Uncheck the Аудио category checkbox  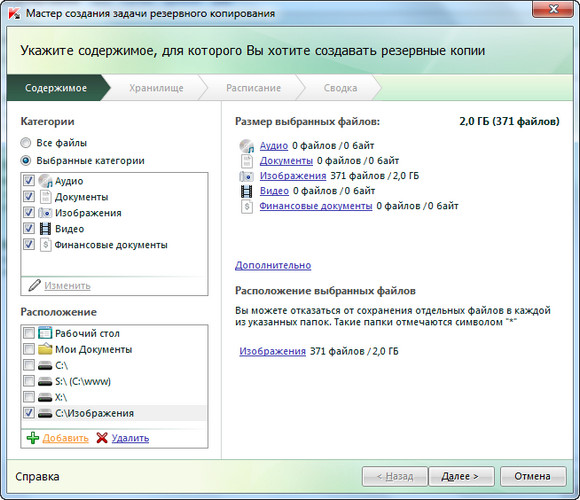coord(29,180)
